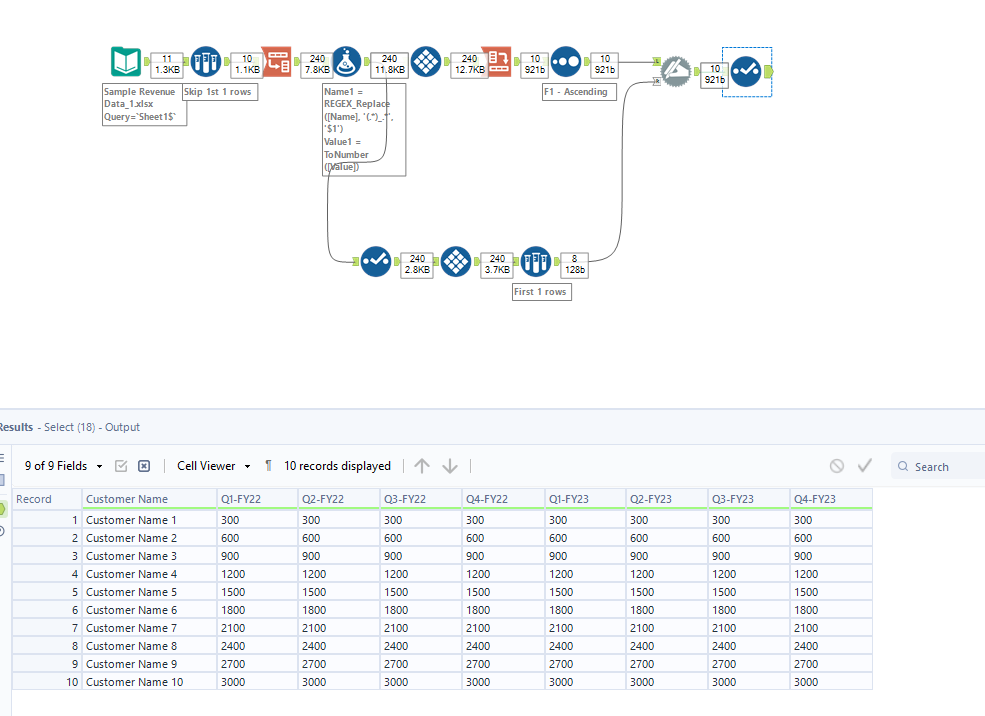The image size is (985, 716).
Task: Open the Dynamic Rename gear tool
Action: tap(676, 72)
